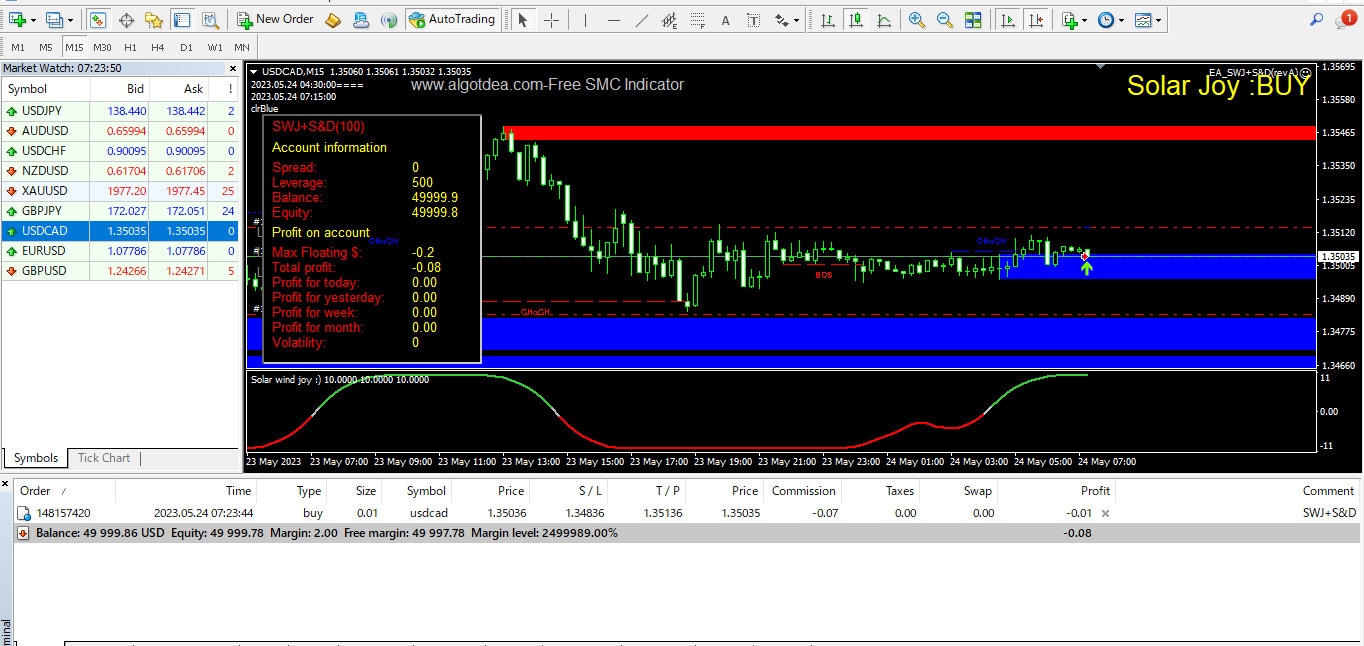Image resolution: width=1364 pixels, height=646 pixels.
Task: Open a new chart window
Action: tap(17, 19)
